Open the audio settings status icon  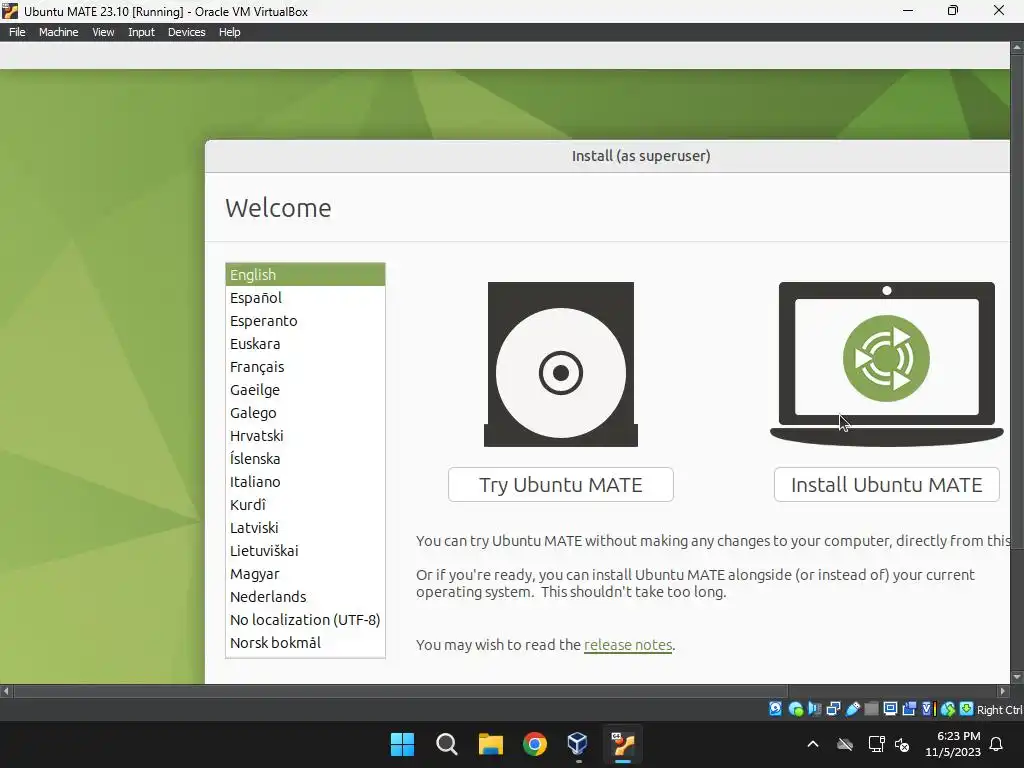pyautogui.click(x=814, y=709)
